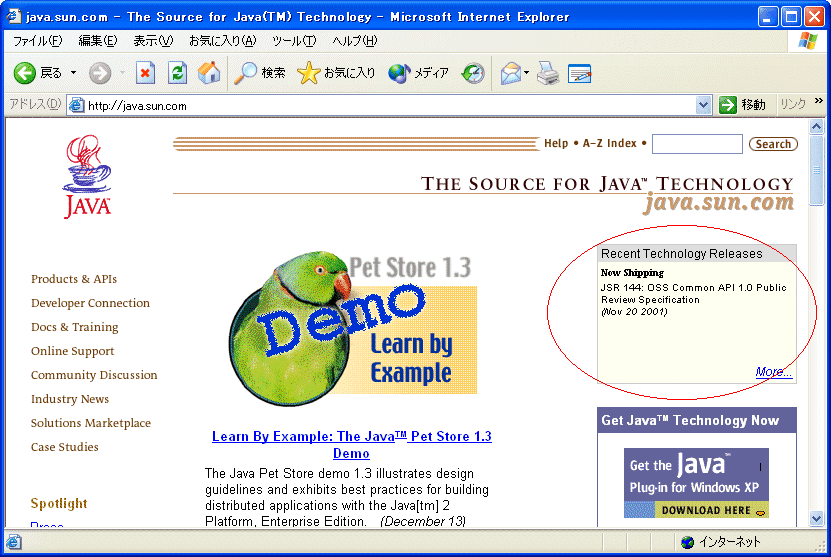Expand the Mail dropdown arrow
Viewport: 831px width, 557px height.
[526, 73]
